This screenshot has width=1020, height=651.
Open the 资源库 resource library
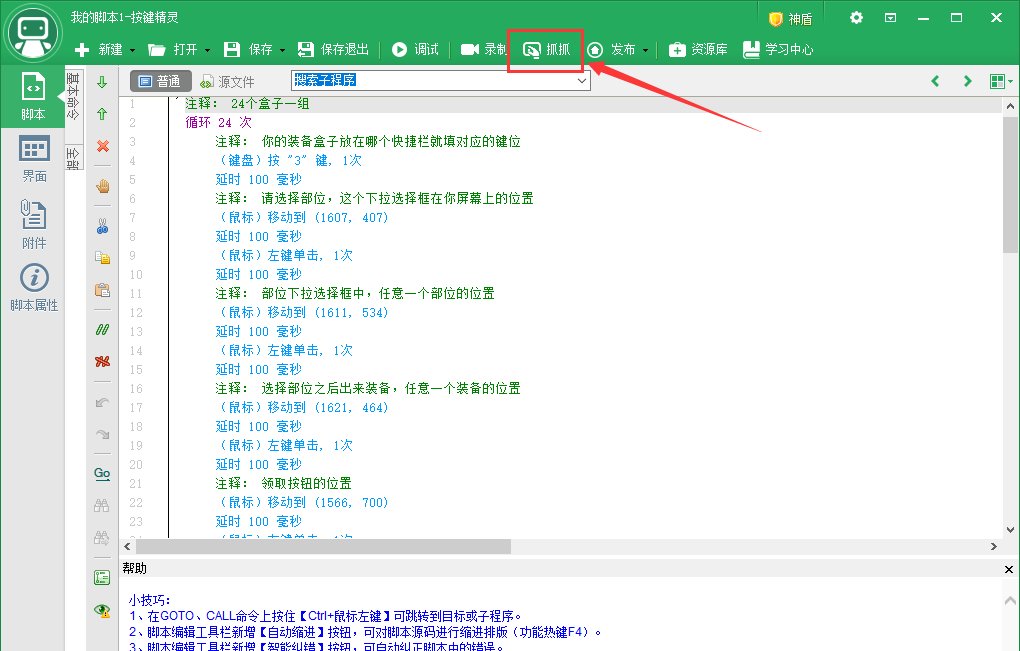(698, 50)
